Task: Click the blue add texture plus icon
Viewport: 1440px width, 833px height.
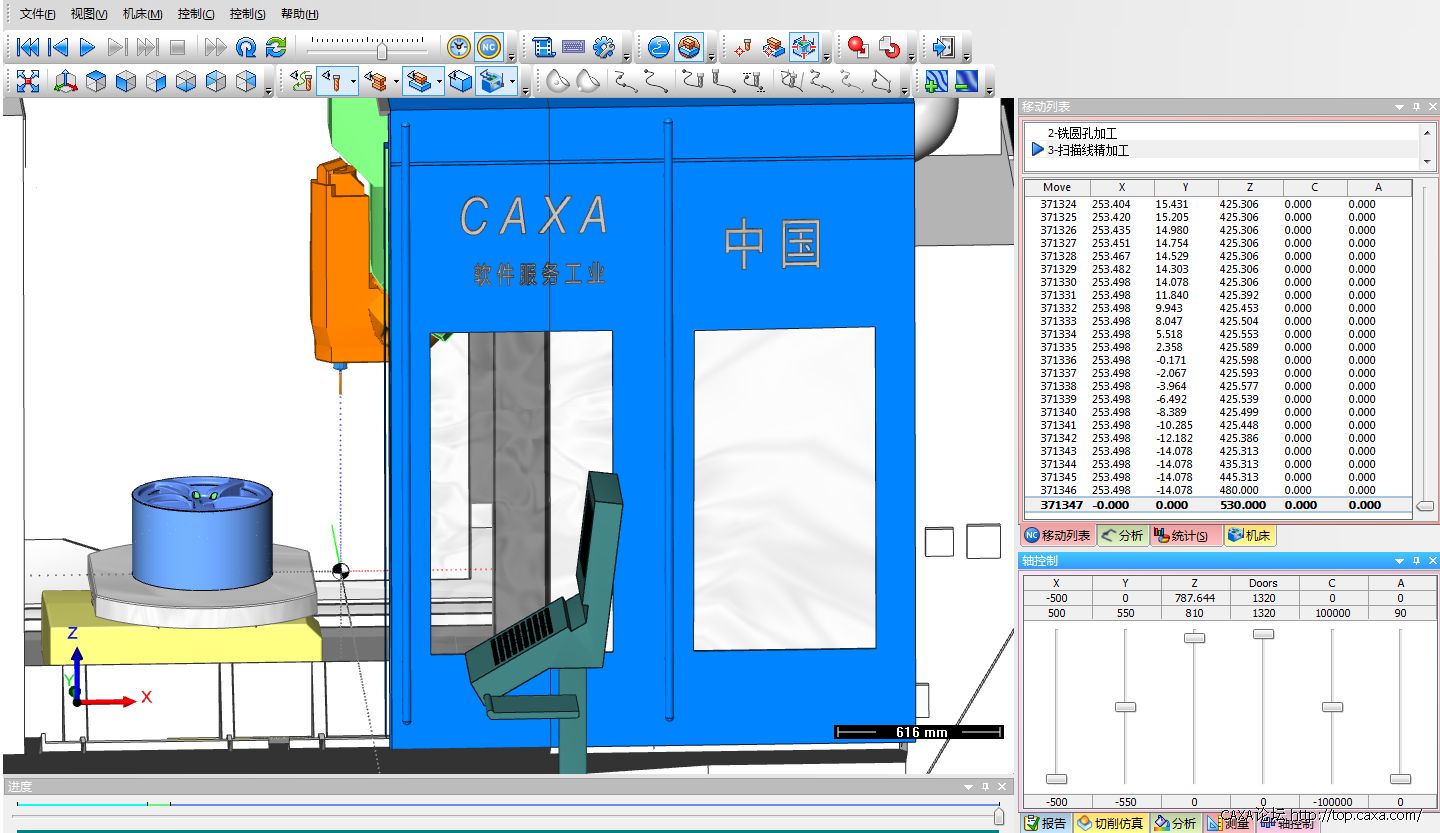Action: pyautogui.click(x=936, y=81)
